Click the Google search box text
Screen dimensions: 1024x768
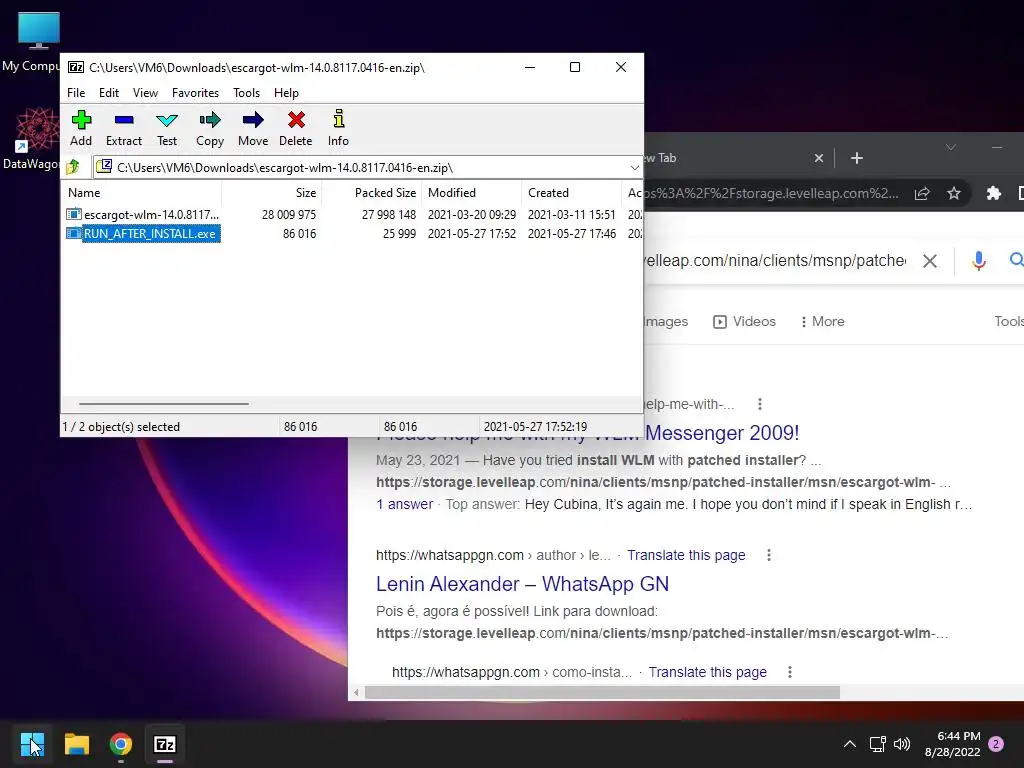coord(775,261)
